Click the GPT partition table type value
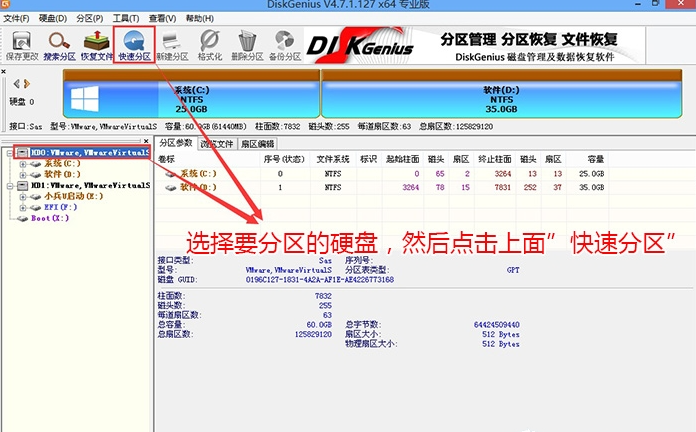 [x=513, y=270]
